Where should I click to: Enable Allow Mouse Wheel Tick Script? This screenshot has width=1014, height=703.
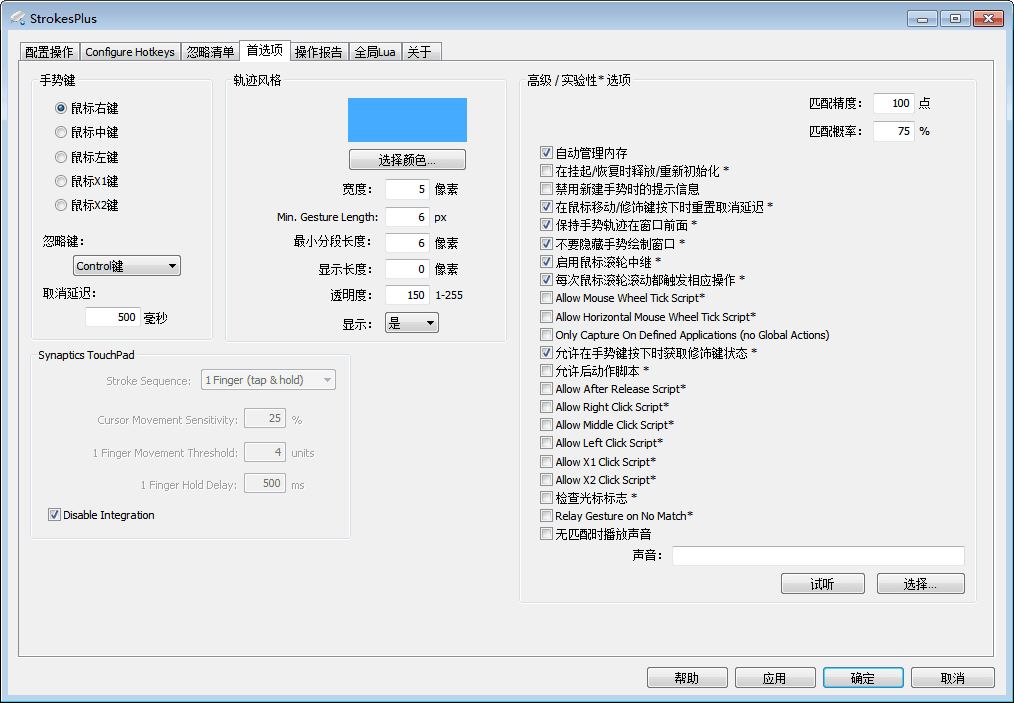coord(546,297)
